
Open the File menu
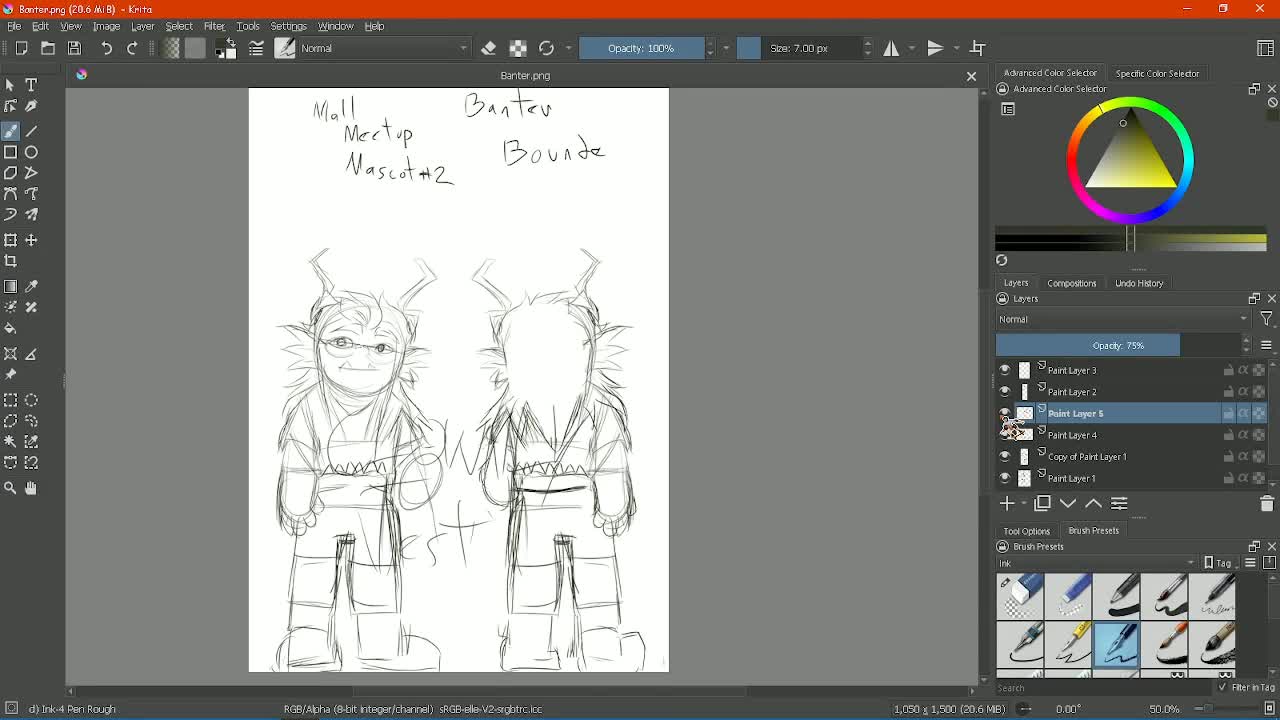coord(14,26)
